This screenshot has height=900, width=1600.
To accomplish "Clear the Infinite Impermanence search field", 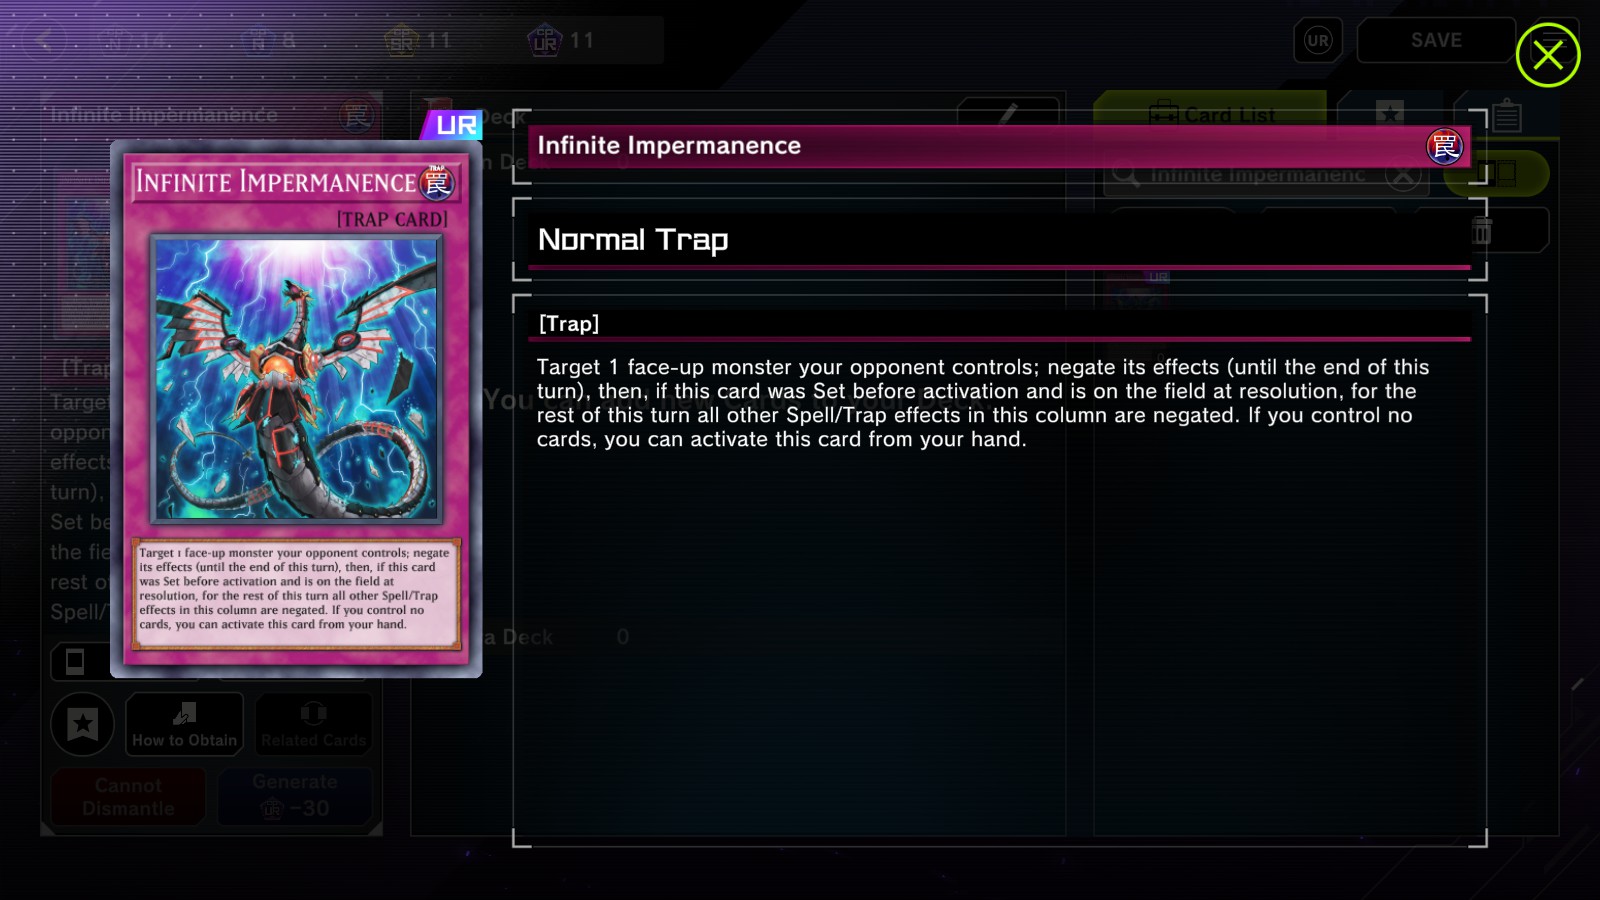I will point(1403,176).
